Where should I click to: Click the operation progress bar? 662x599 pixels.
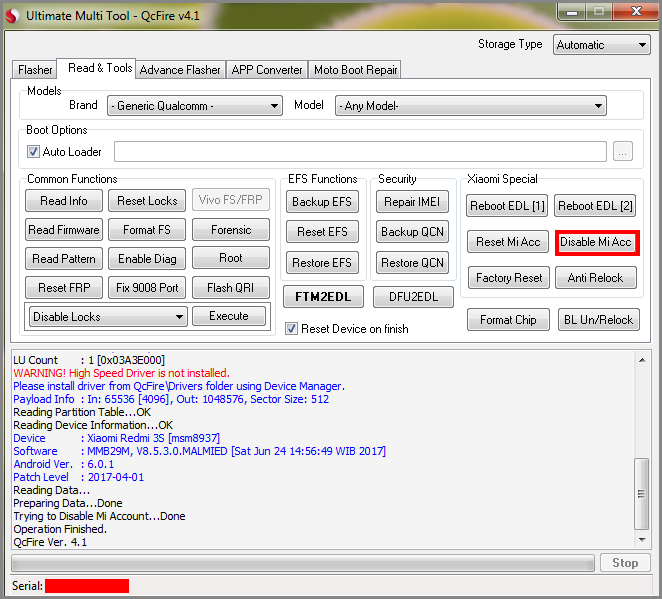303,563
